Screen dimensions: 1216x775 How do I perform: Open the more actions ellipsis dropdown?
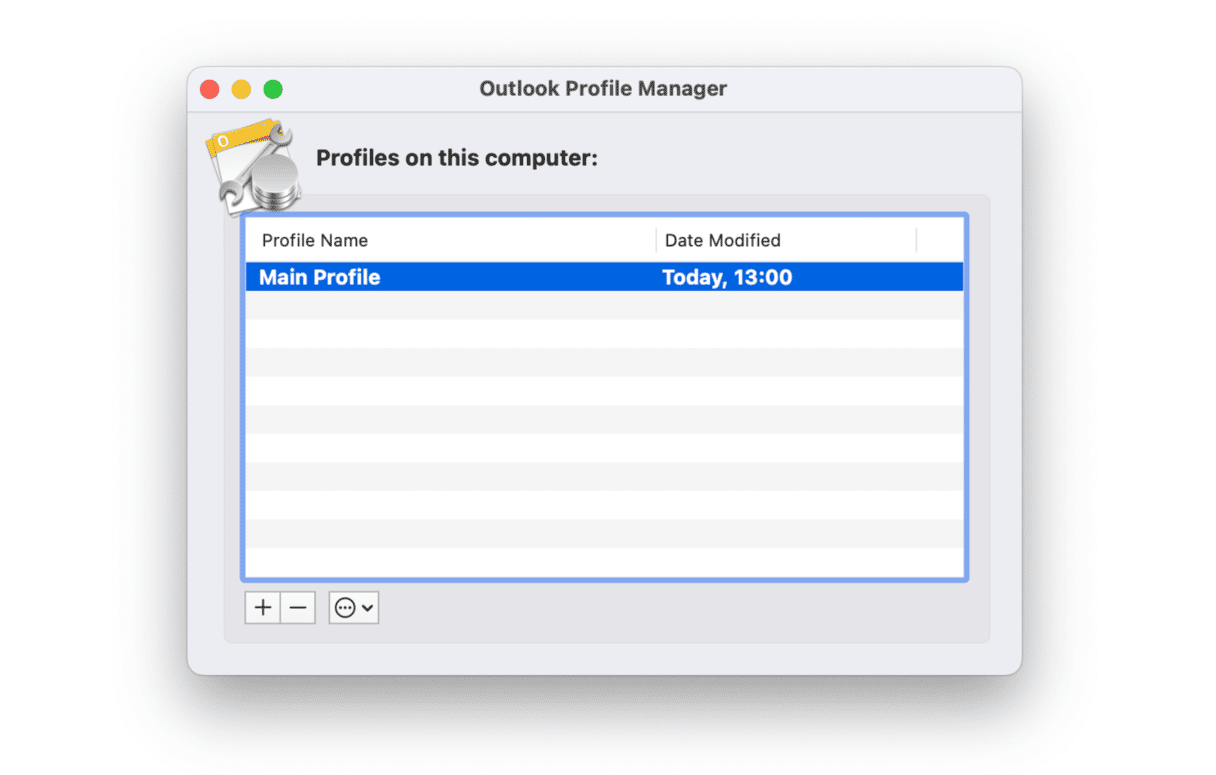coord(354,607)
